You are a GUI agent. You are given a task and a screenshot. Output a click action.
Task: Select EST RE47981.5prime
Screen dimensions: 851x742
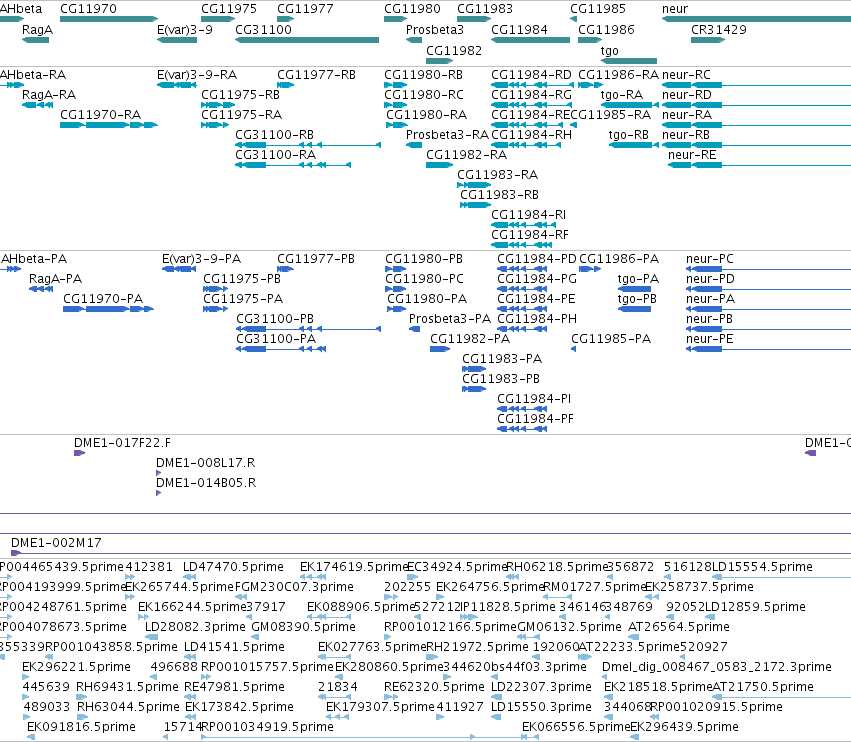point(190,697)
